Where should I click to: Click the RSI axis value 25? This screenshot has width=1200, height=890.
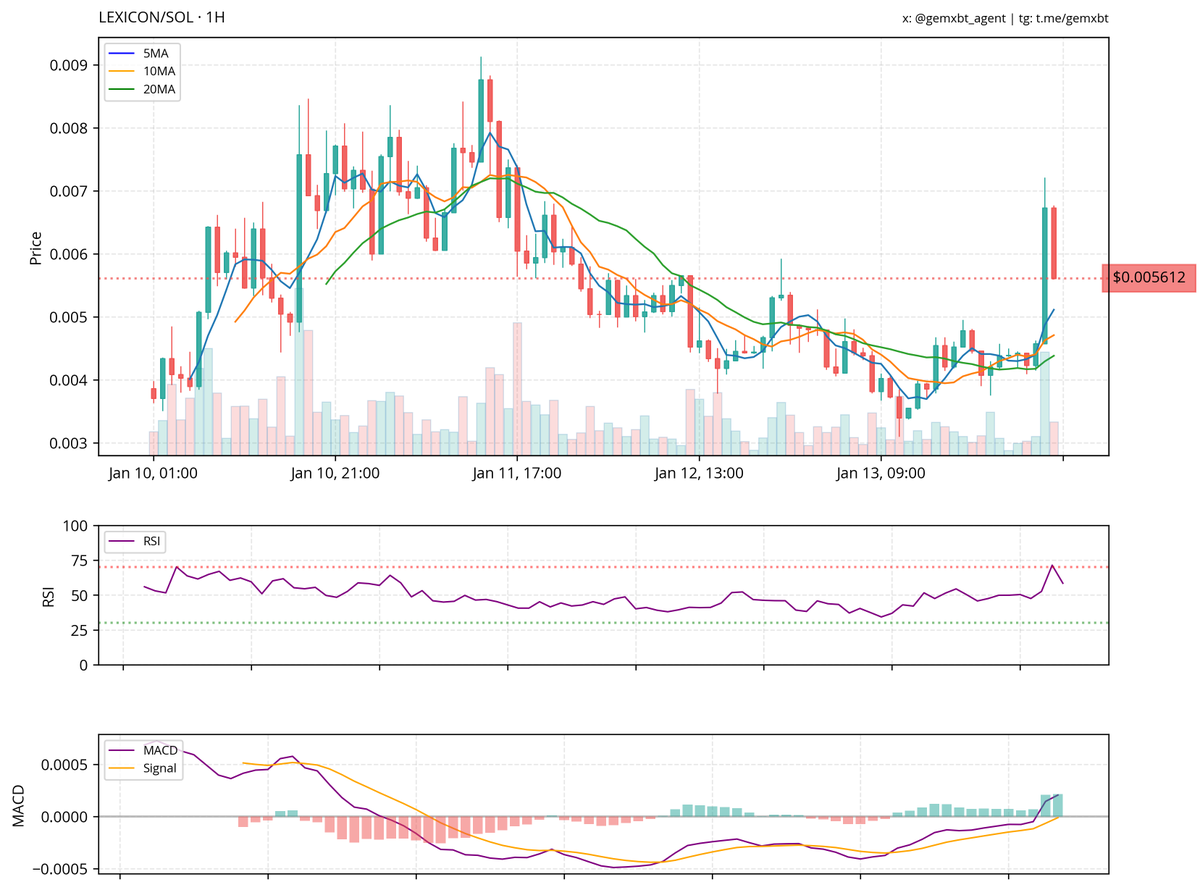(x=79, y=630)
